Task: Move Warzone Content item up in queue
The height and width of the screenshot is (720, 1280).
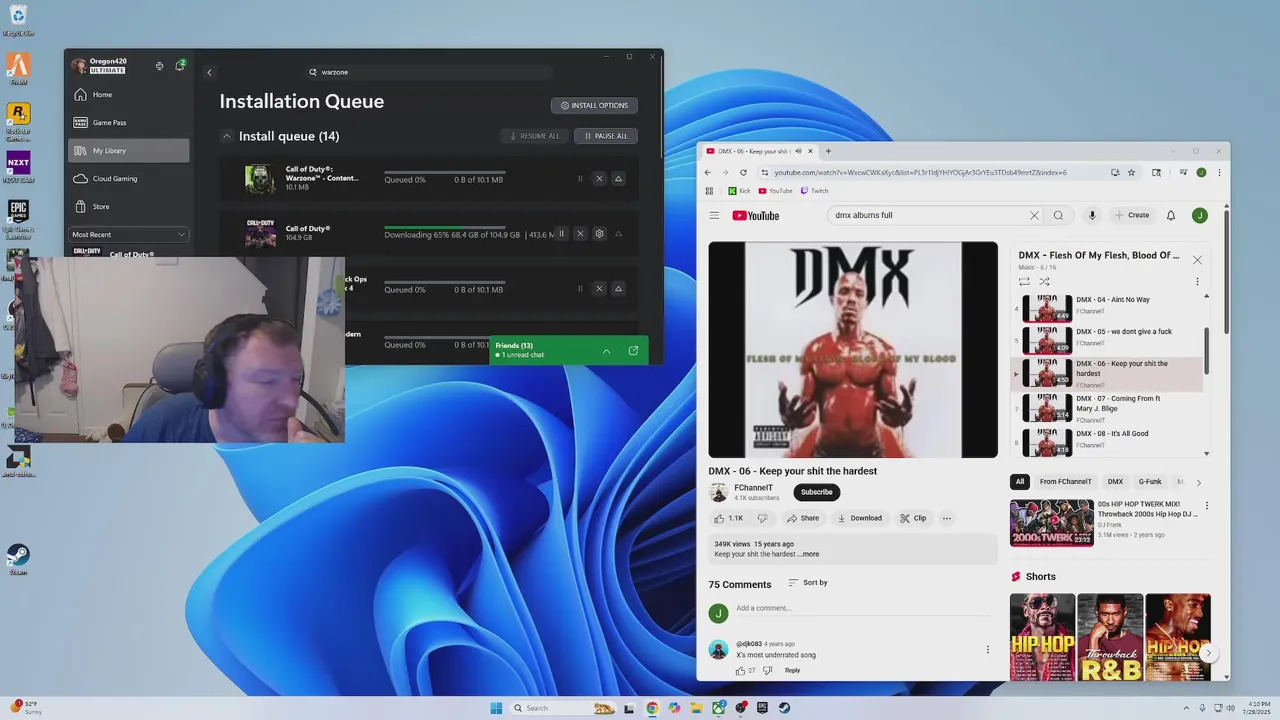Action: (618, 179)
